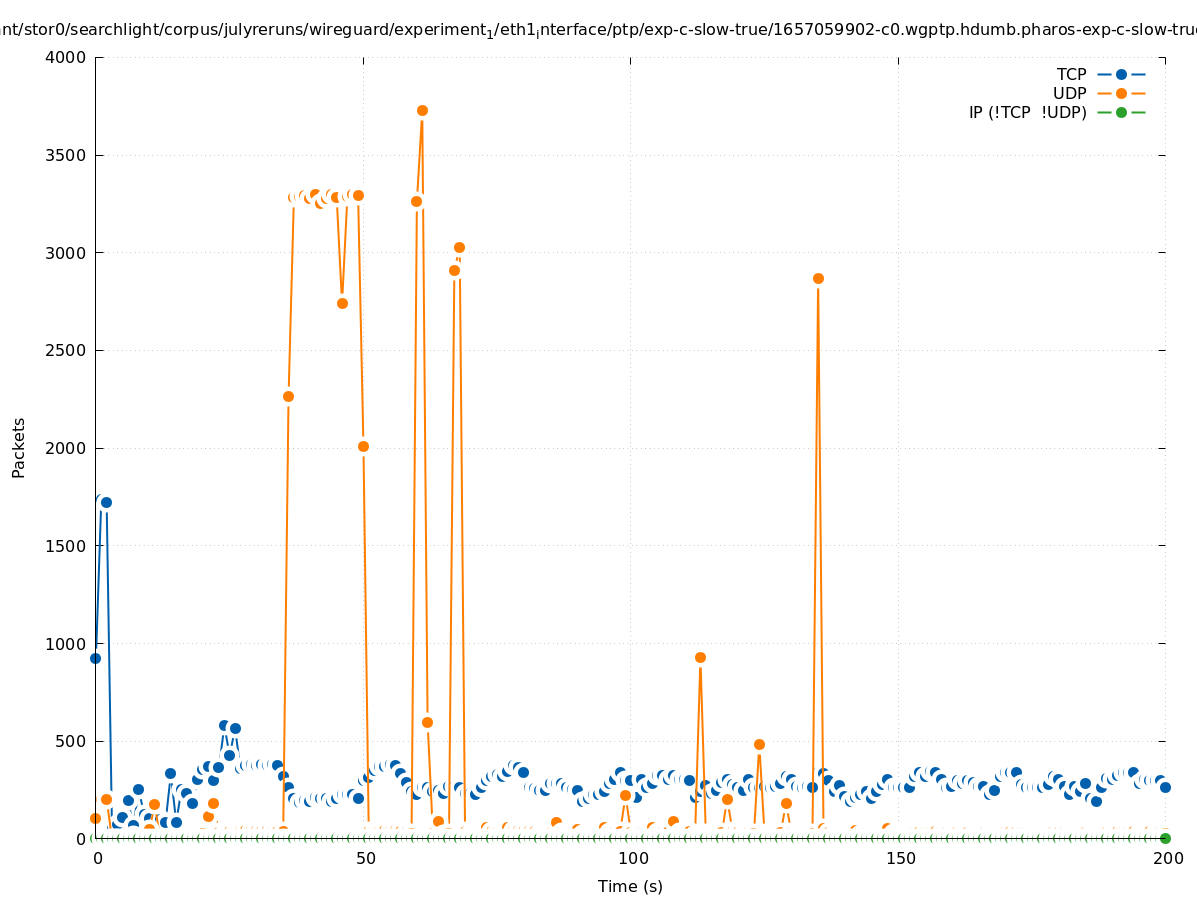Click the blue TCP legend marker

tap(1121, 74)
